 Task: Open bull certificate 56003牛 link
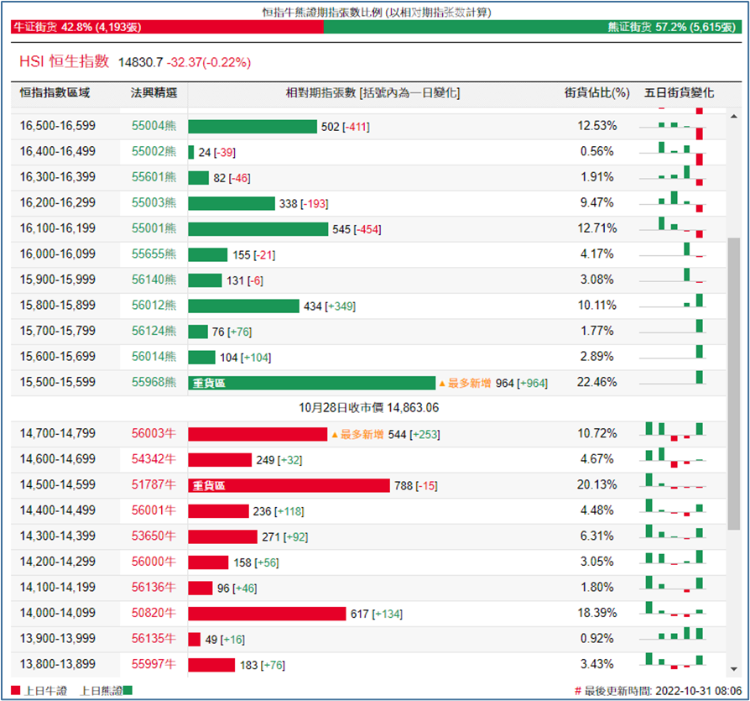[154, 434]
